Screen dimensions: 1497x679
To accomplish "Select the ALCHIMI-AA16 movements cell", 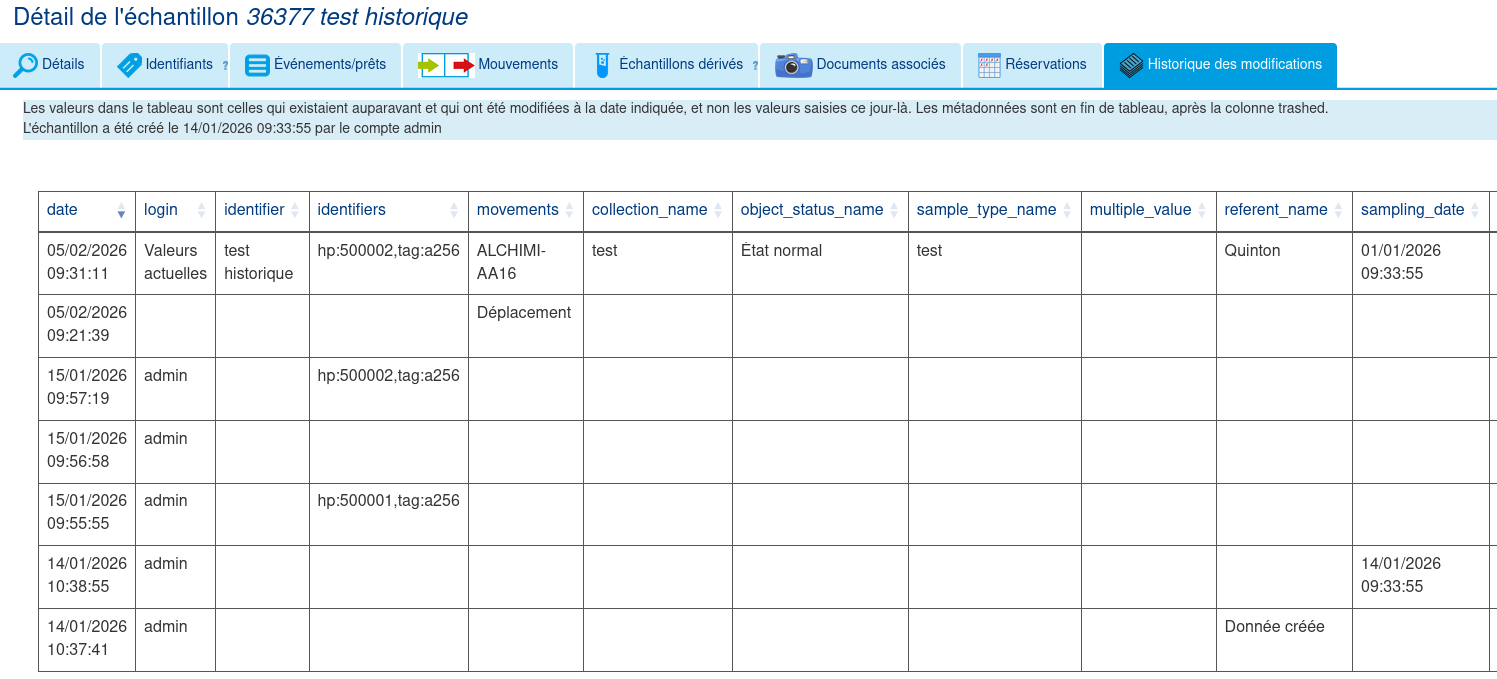I will [512, 262].
